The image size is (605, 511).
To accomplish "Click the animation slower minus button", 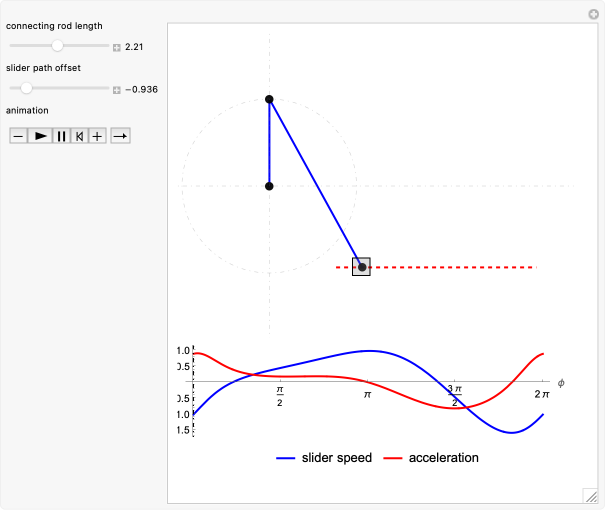I will tap(18, 136).
